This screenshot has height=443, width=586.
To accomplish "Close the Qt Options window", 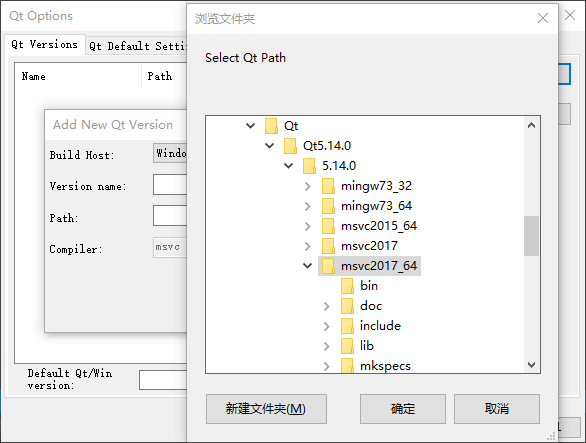I will [x=570, y=15].
